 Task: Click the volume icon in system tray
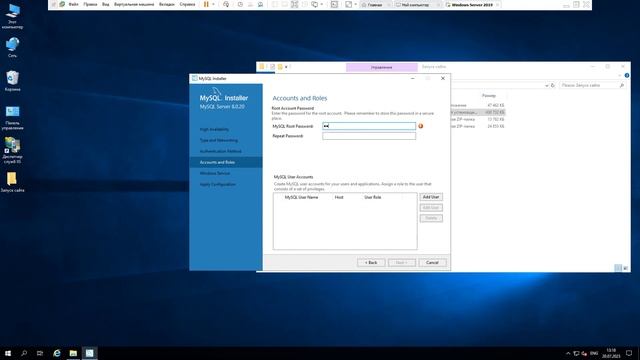[x=584, y=353]
